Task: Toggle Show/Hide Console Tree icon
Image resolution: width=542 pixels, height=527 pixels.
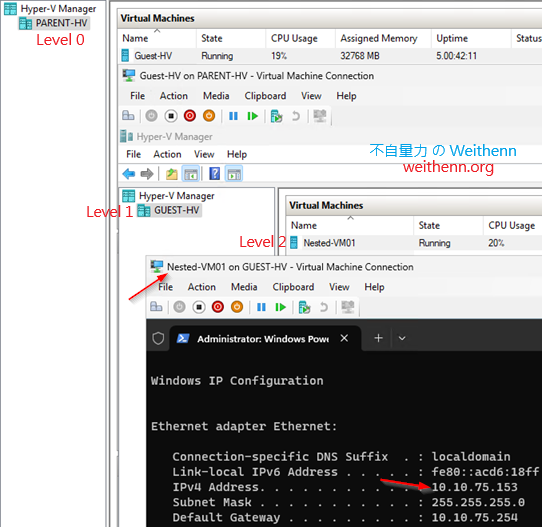Action: [191, 173]
